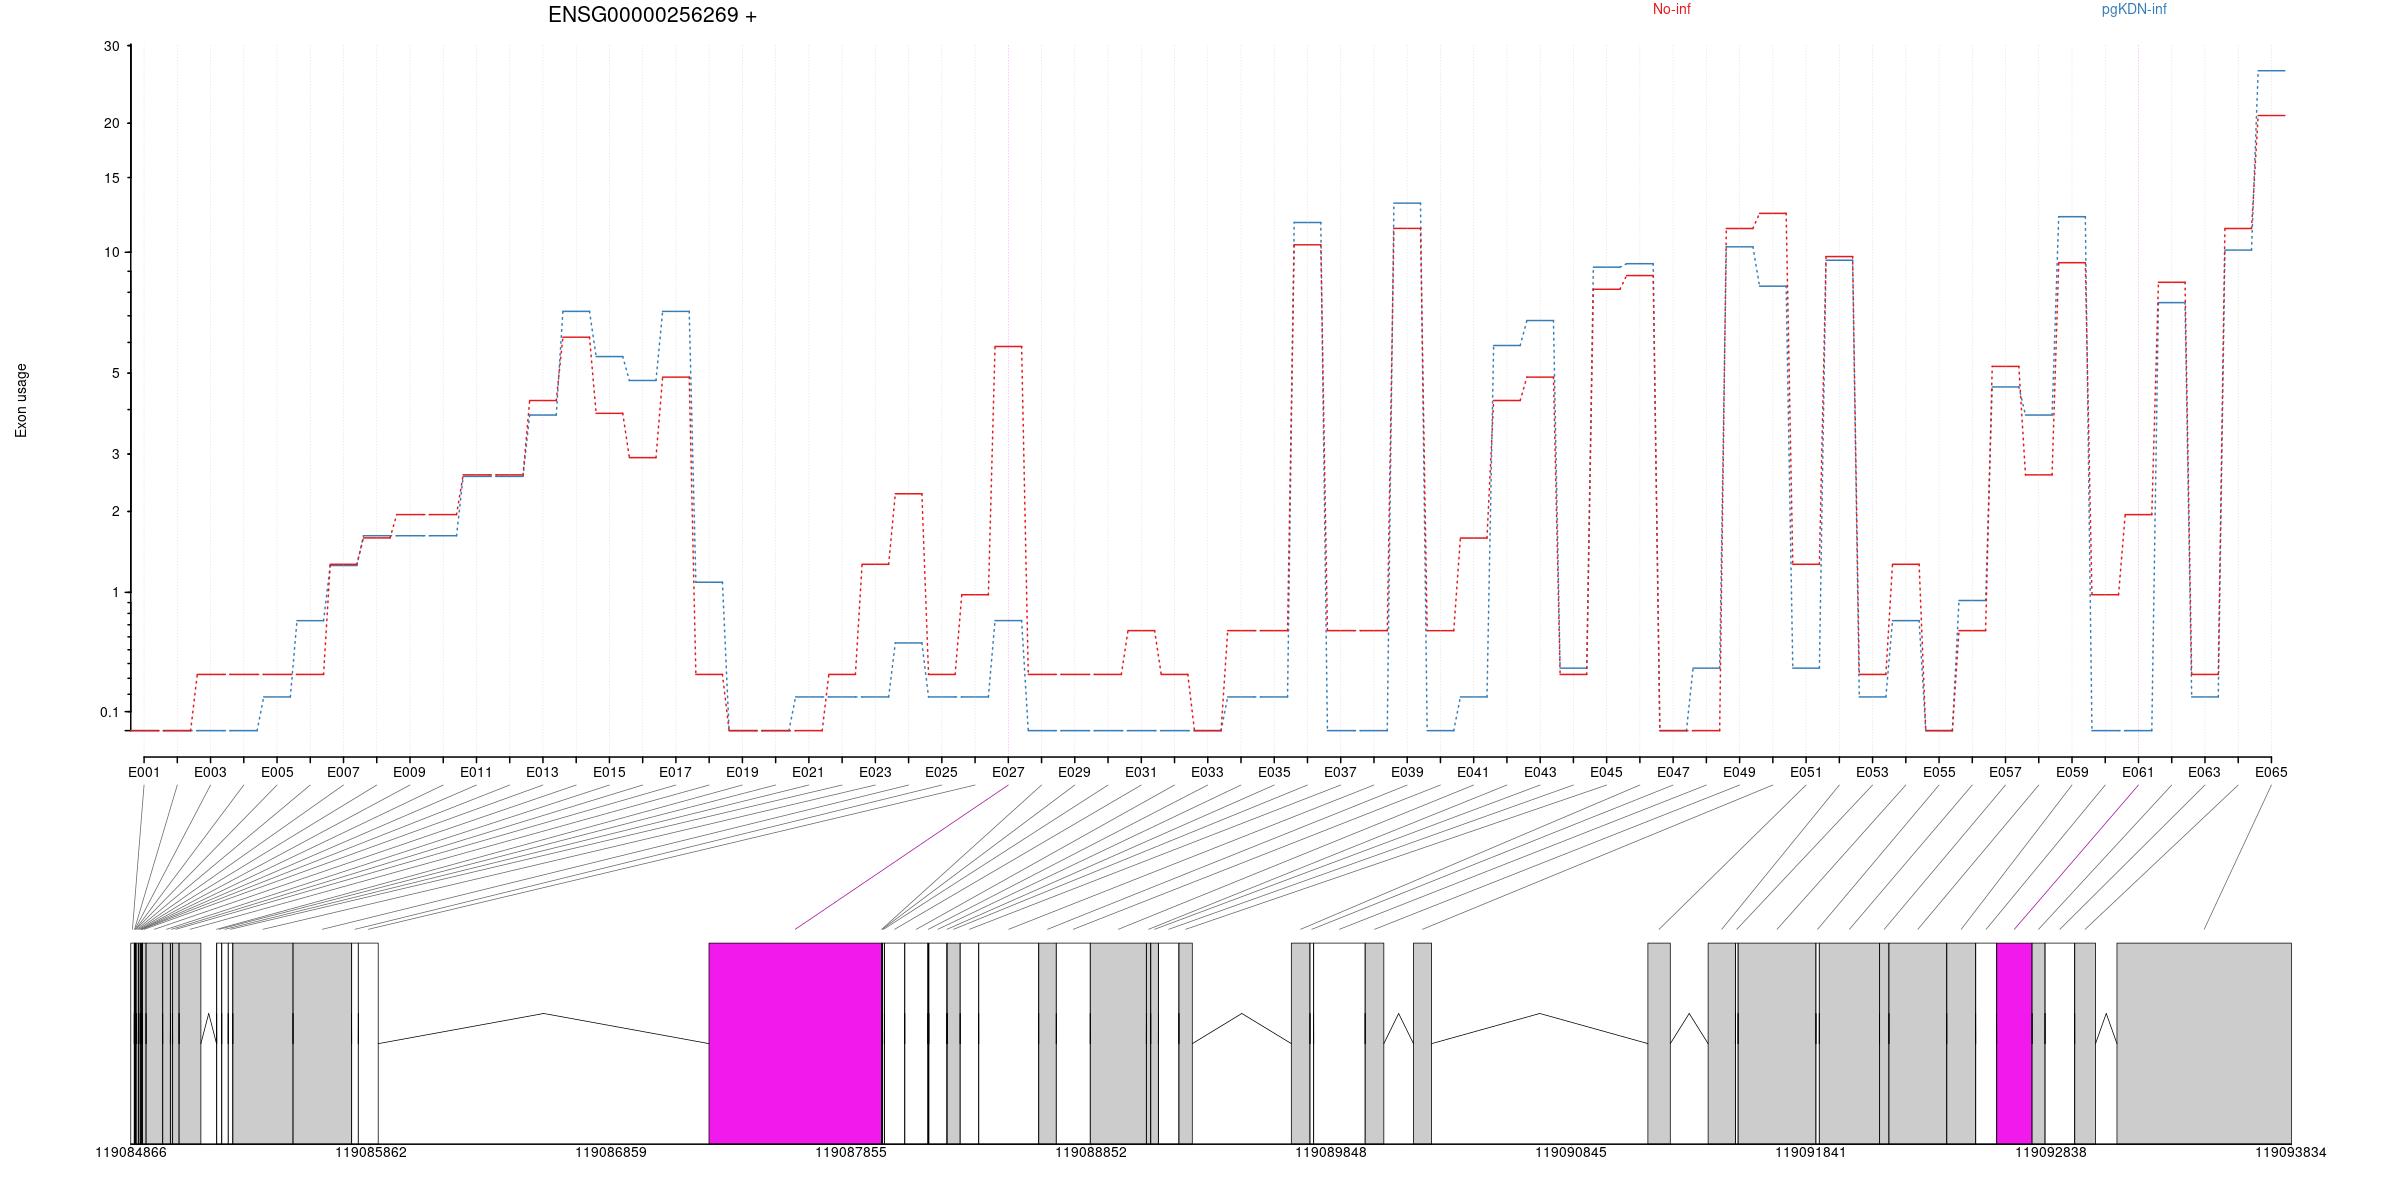Click the E001 exon axis label
Screen dimensions: 2400x1200
pyautogui.click(x=144, y=773)
